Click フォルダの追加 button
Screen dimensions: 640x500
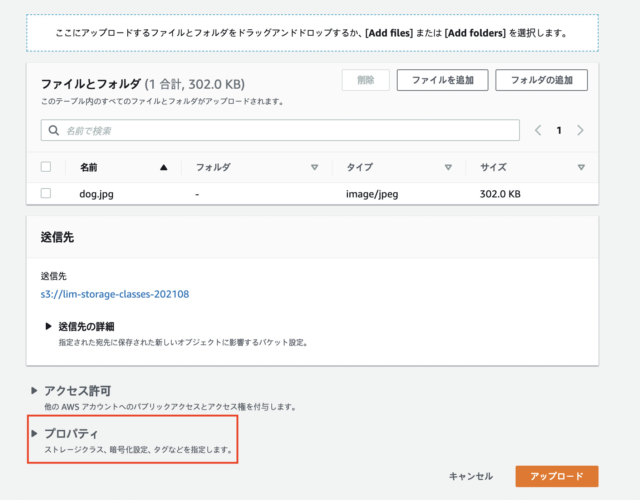coord(541,80)
